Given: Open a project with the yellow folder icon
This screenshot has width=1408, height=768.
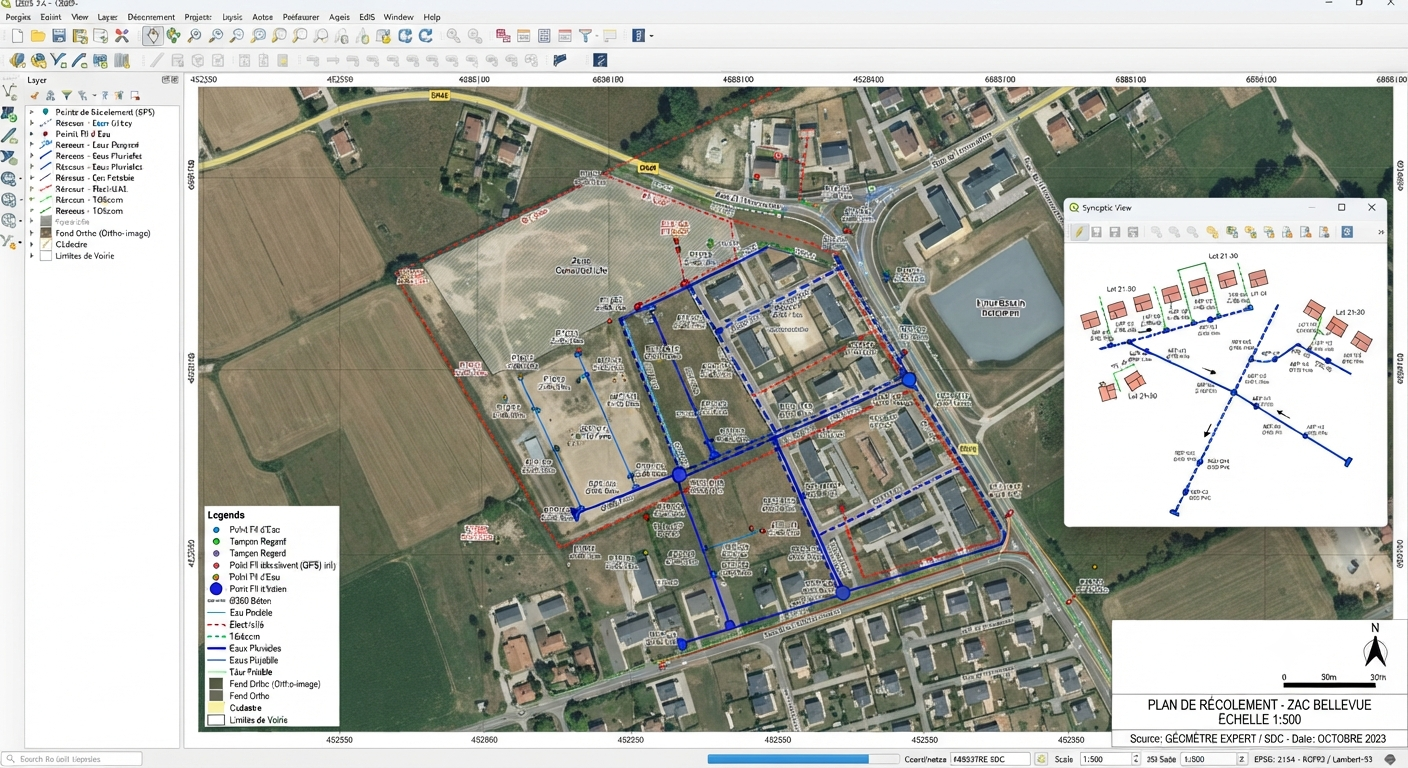Looking at the screenshot, I should [x=38, y=36].
